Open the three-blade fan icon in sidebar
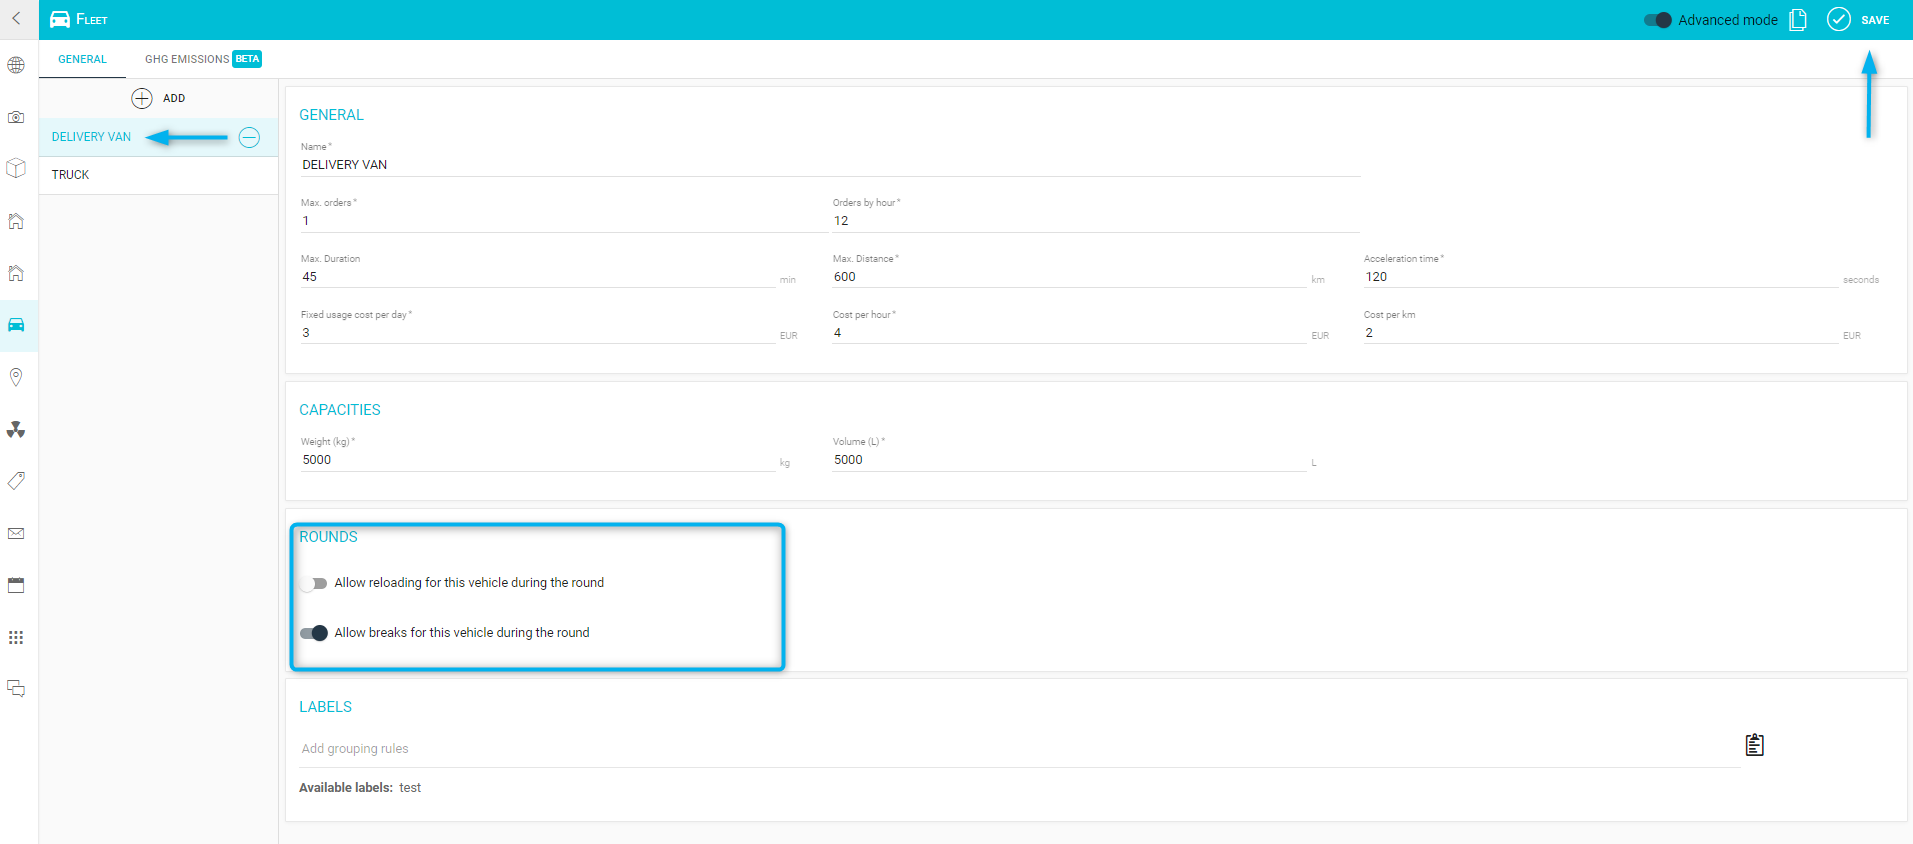This screenshot has width=1913, height=844. pos(16,429)
